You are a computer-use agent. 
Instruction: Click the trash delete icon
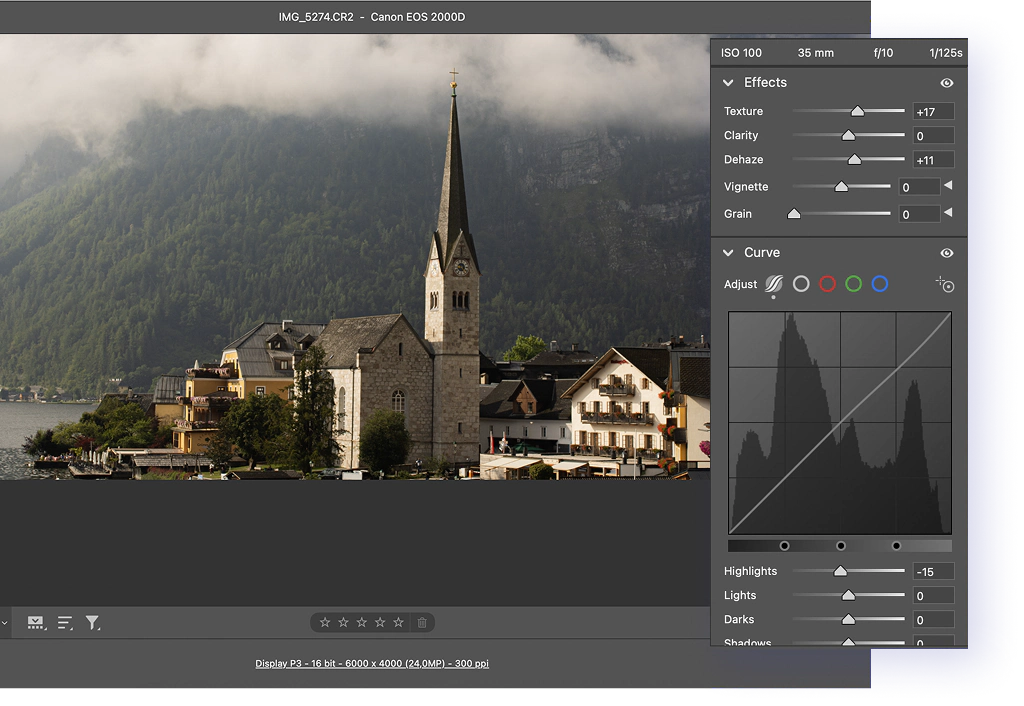coord(422,623)
